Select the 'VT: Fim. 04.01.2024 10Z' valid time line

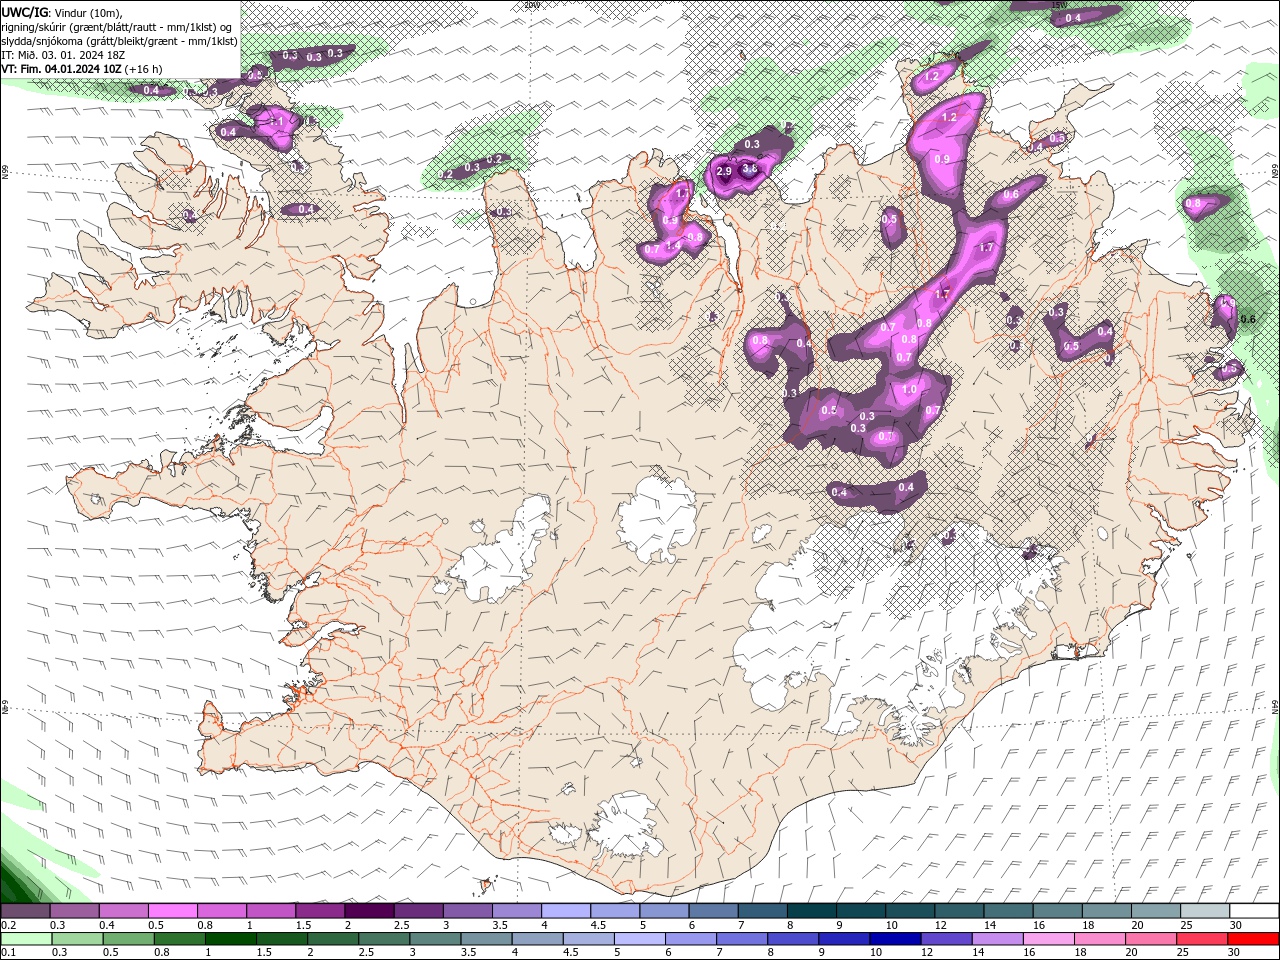[61, 69]
